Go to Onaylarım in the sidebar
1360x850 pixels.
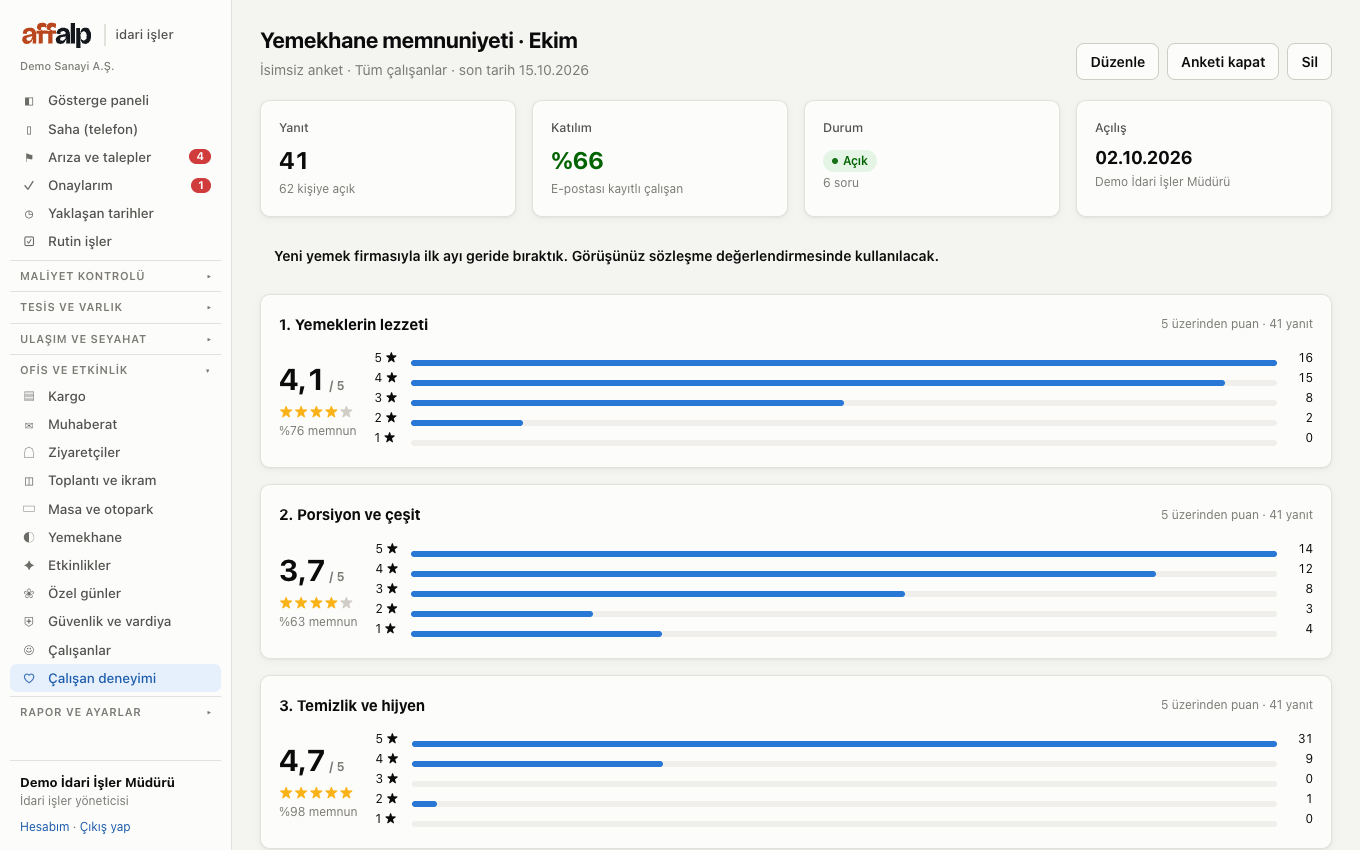tap(115, 185)
